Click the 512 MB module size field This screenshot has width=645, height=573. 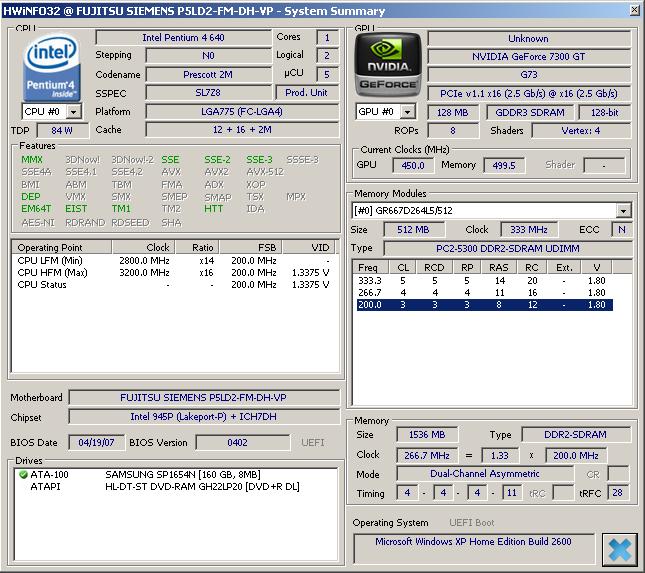click(x=413, y=229)
